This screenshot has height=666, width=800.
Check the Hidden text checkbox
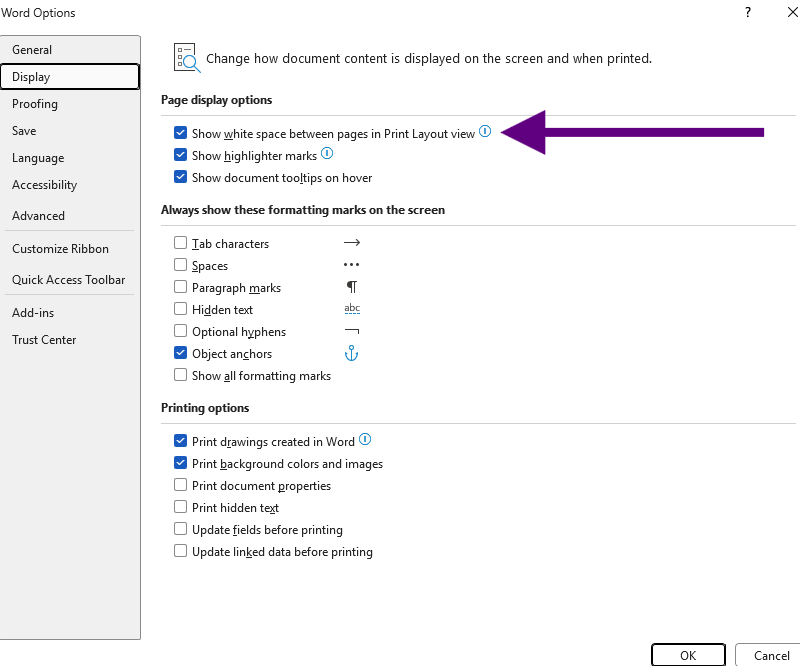[x=180, y=309]
